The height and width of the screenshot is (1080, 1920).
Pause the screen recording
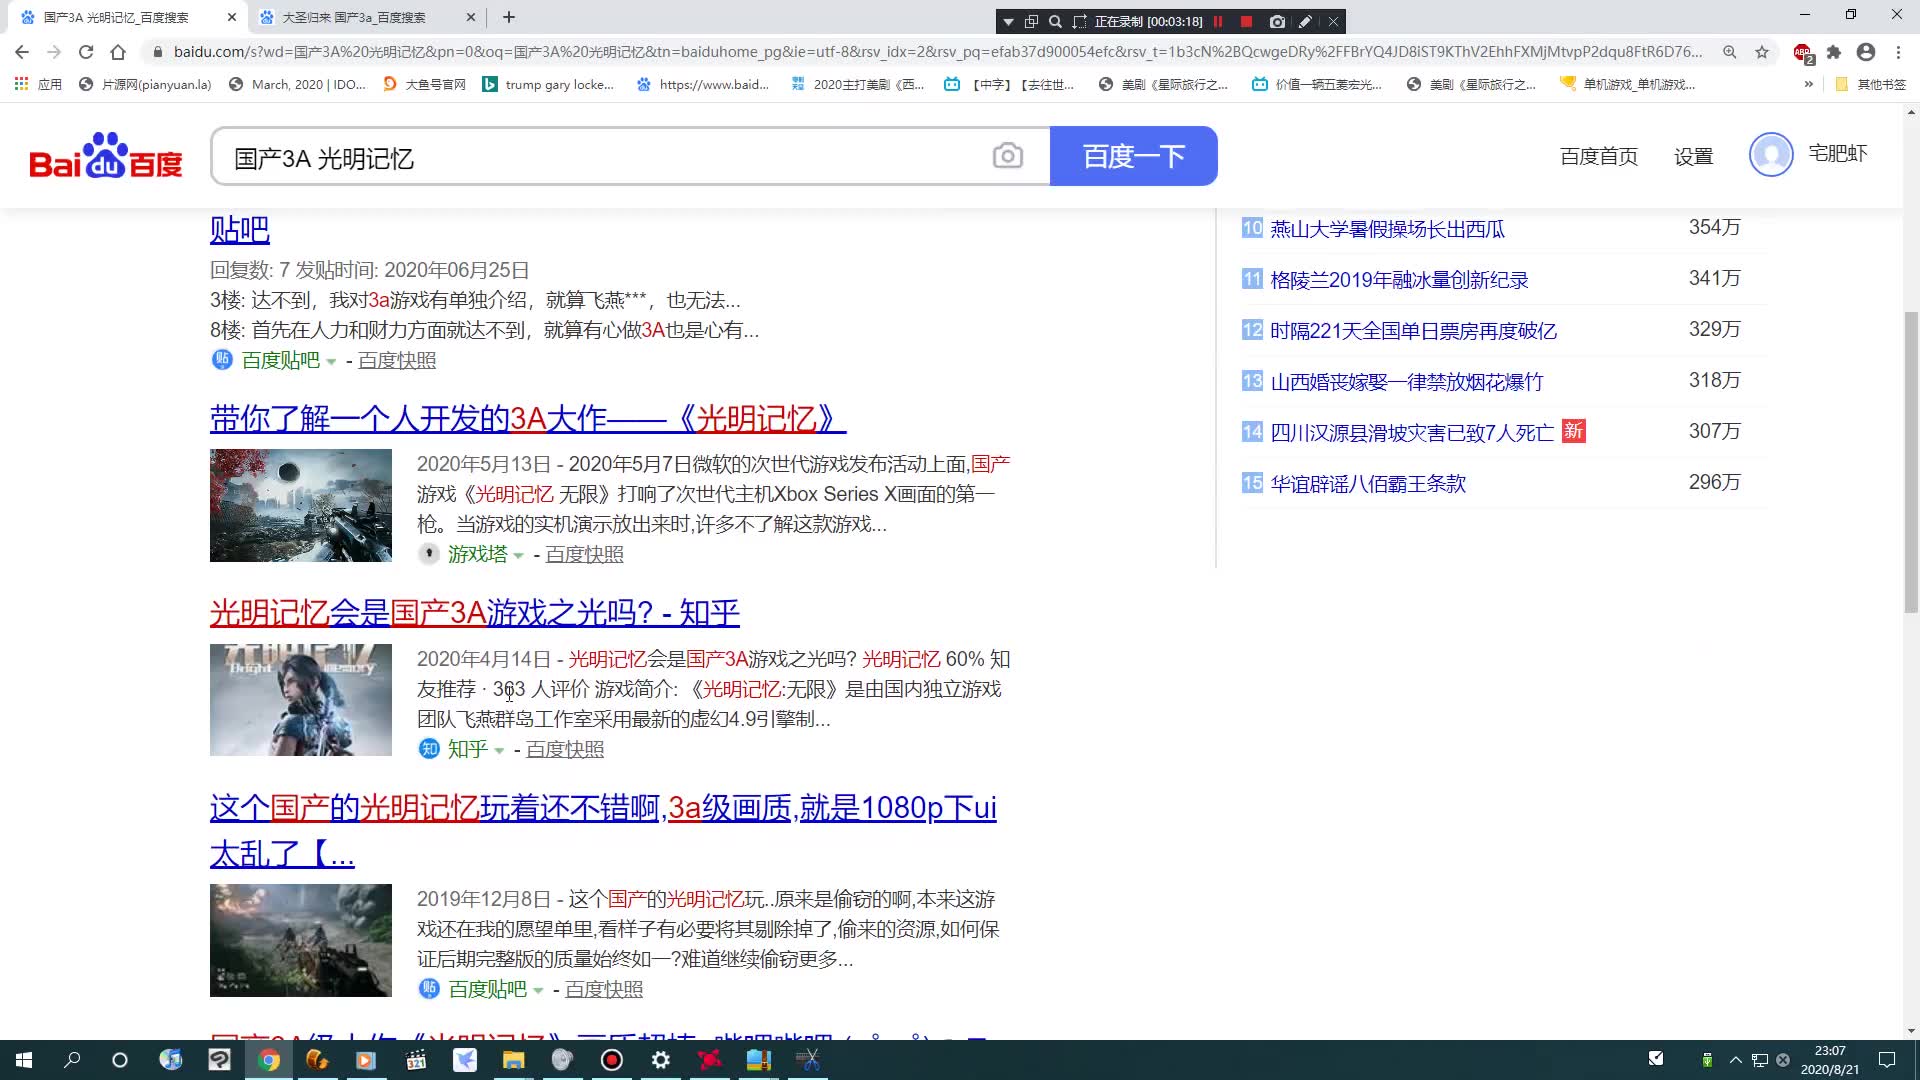pos(1218,21)
